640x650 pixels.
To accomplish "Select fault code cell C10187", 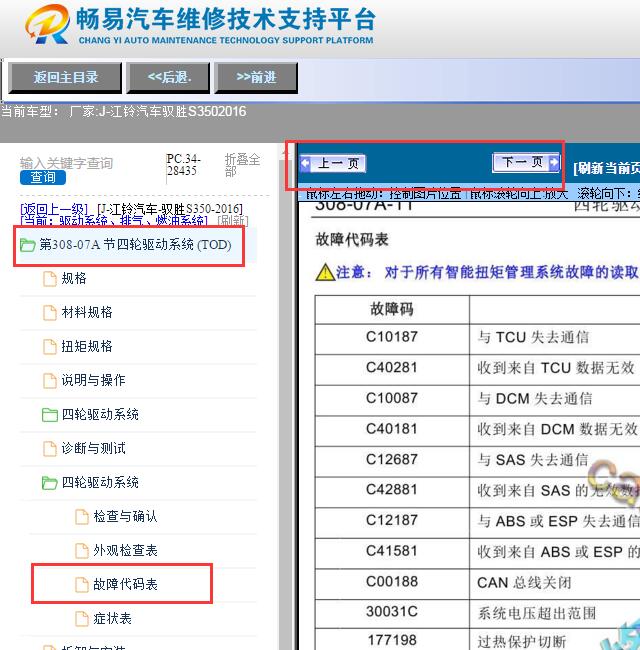I will click(x=392, y=337).
